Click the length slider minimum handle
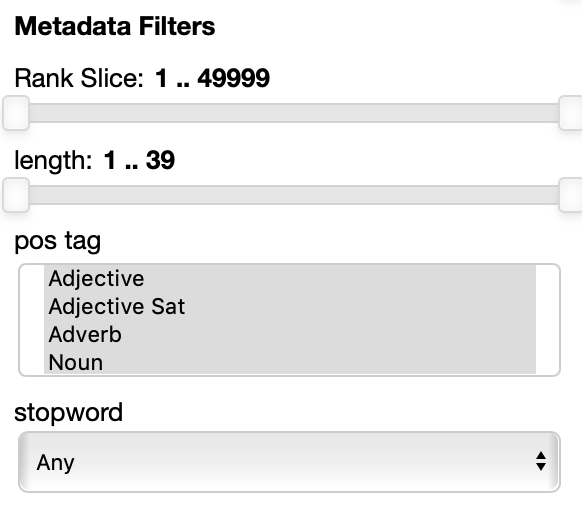 (16, 195)
